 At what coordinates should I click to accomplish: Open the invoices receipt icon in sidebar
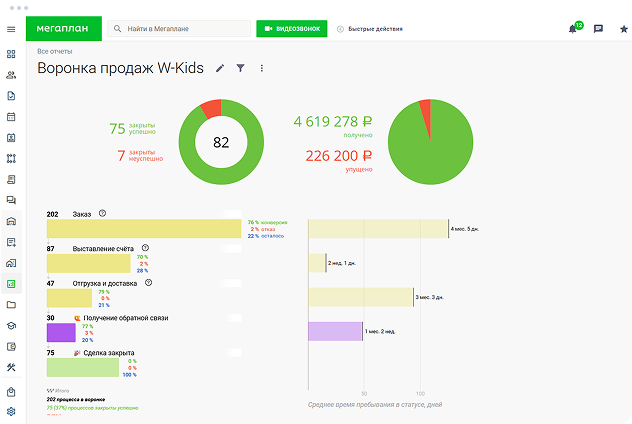click(11, 179)
